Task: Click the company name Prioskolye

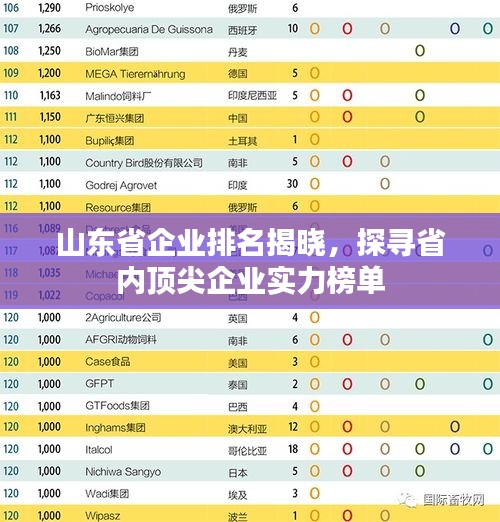Action: click(110, 7)
